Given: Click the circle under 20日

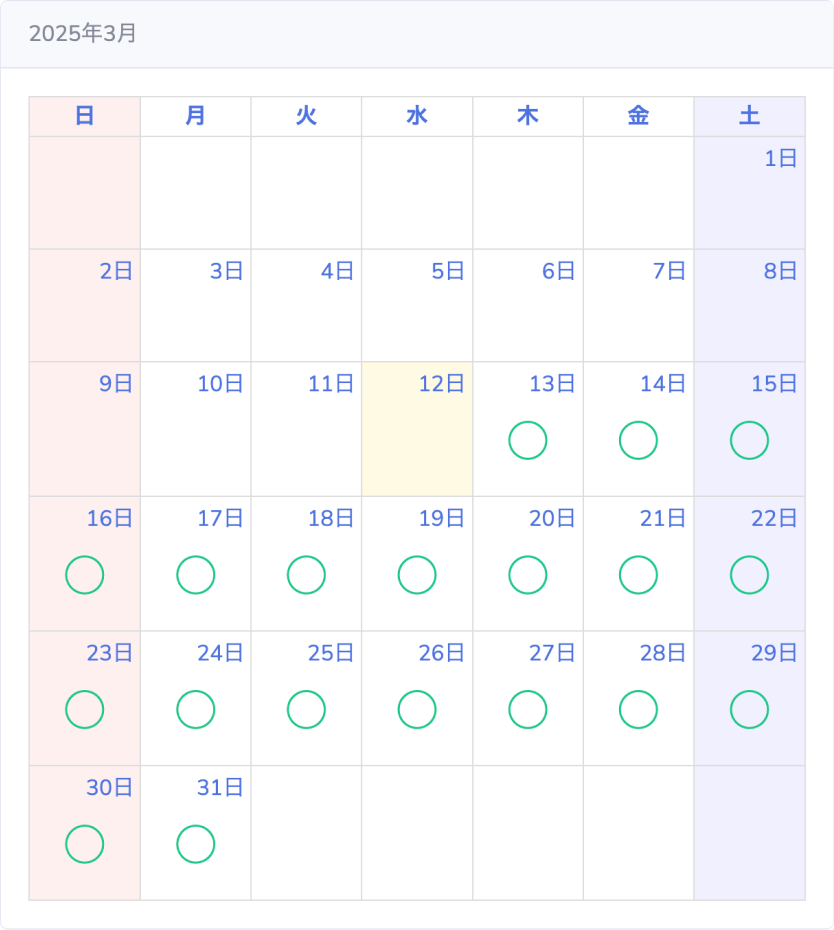Looking at the screenshot, I should pos(527,575).
